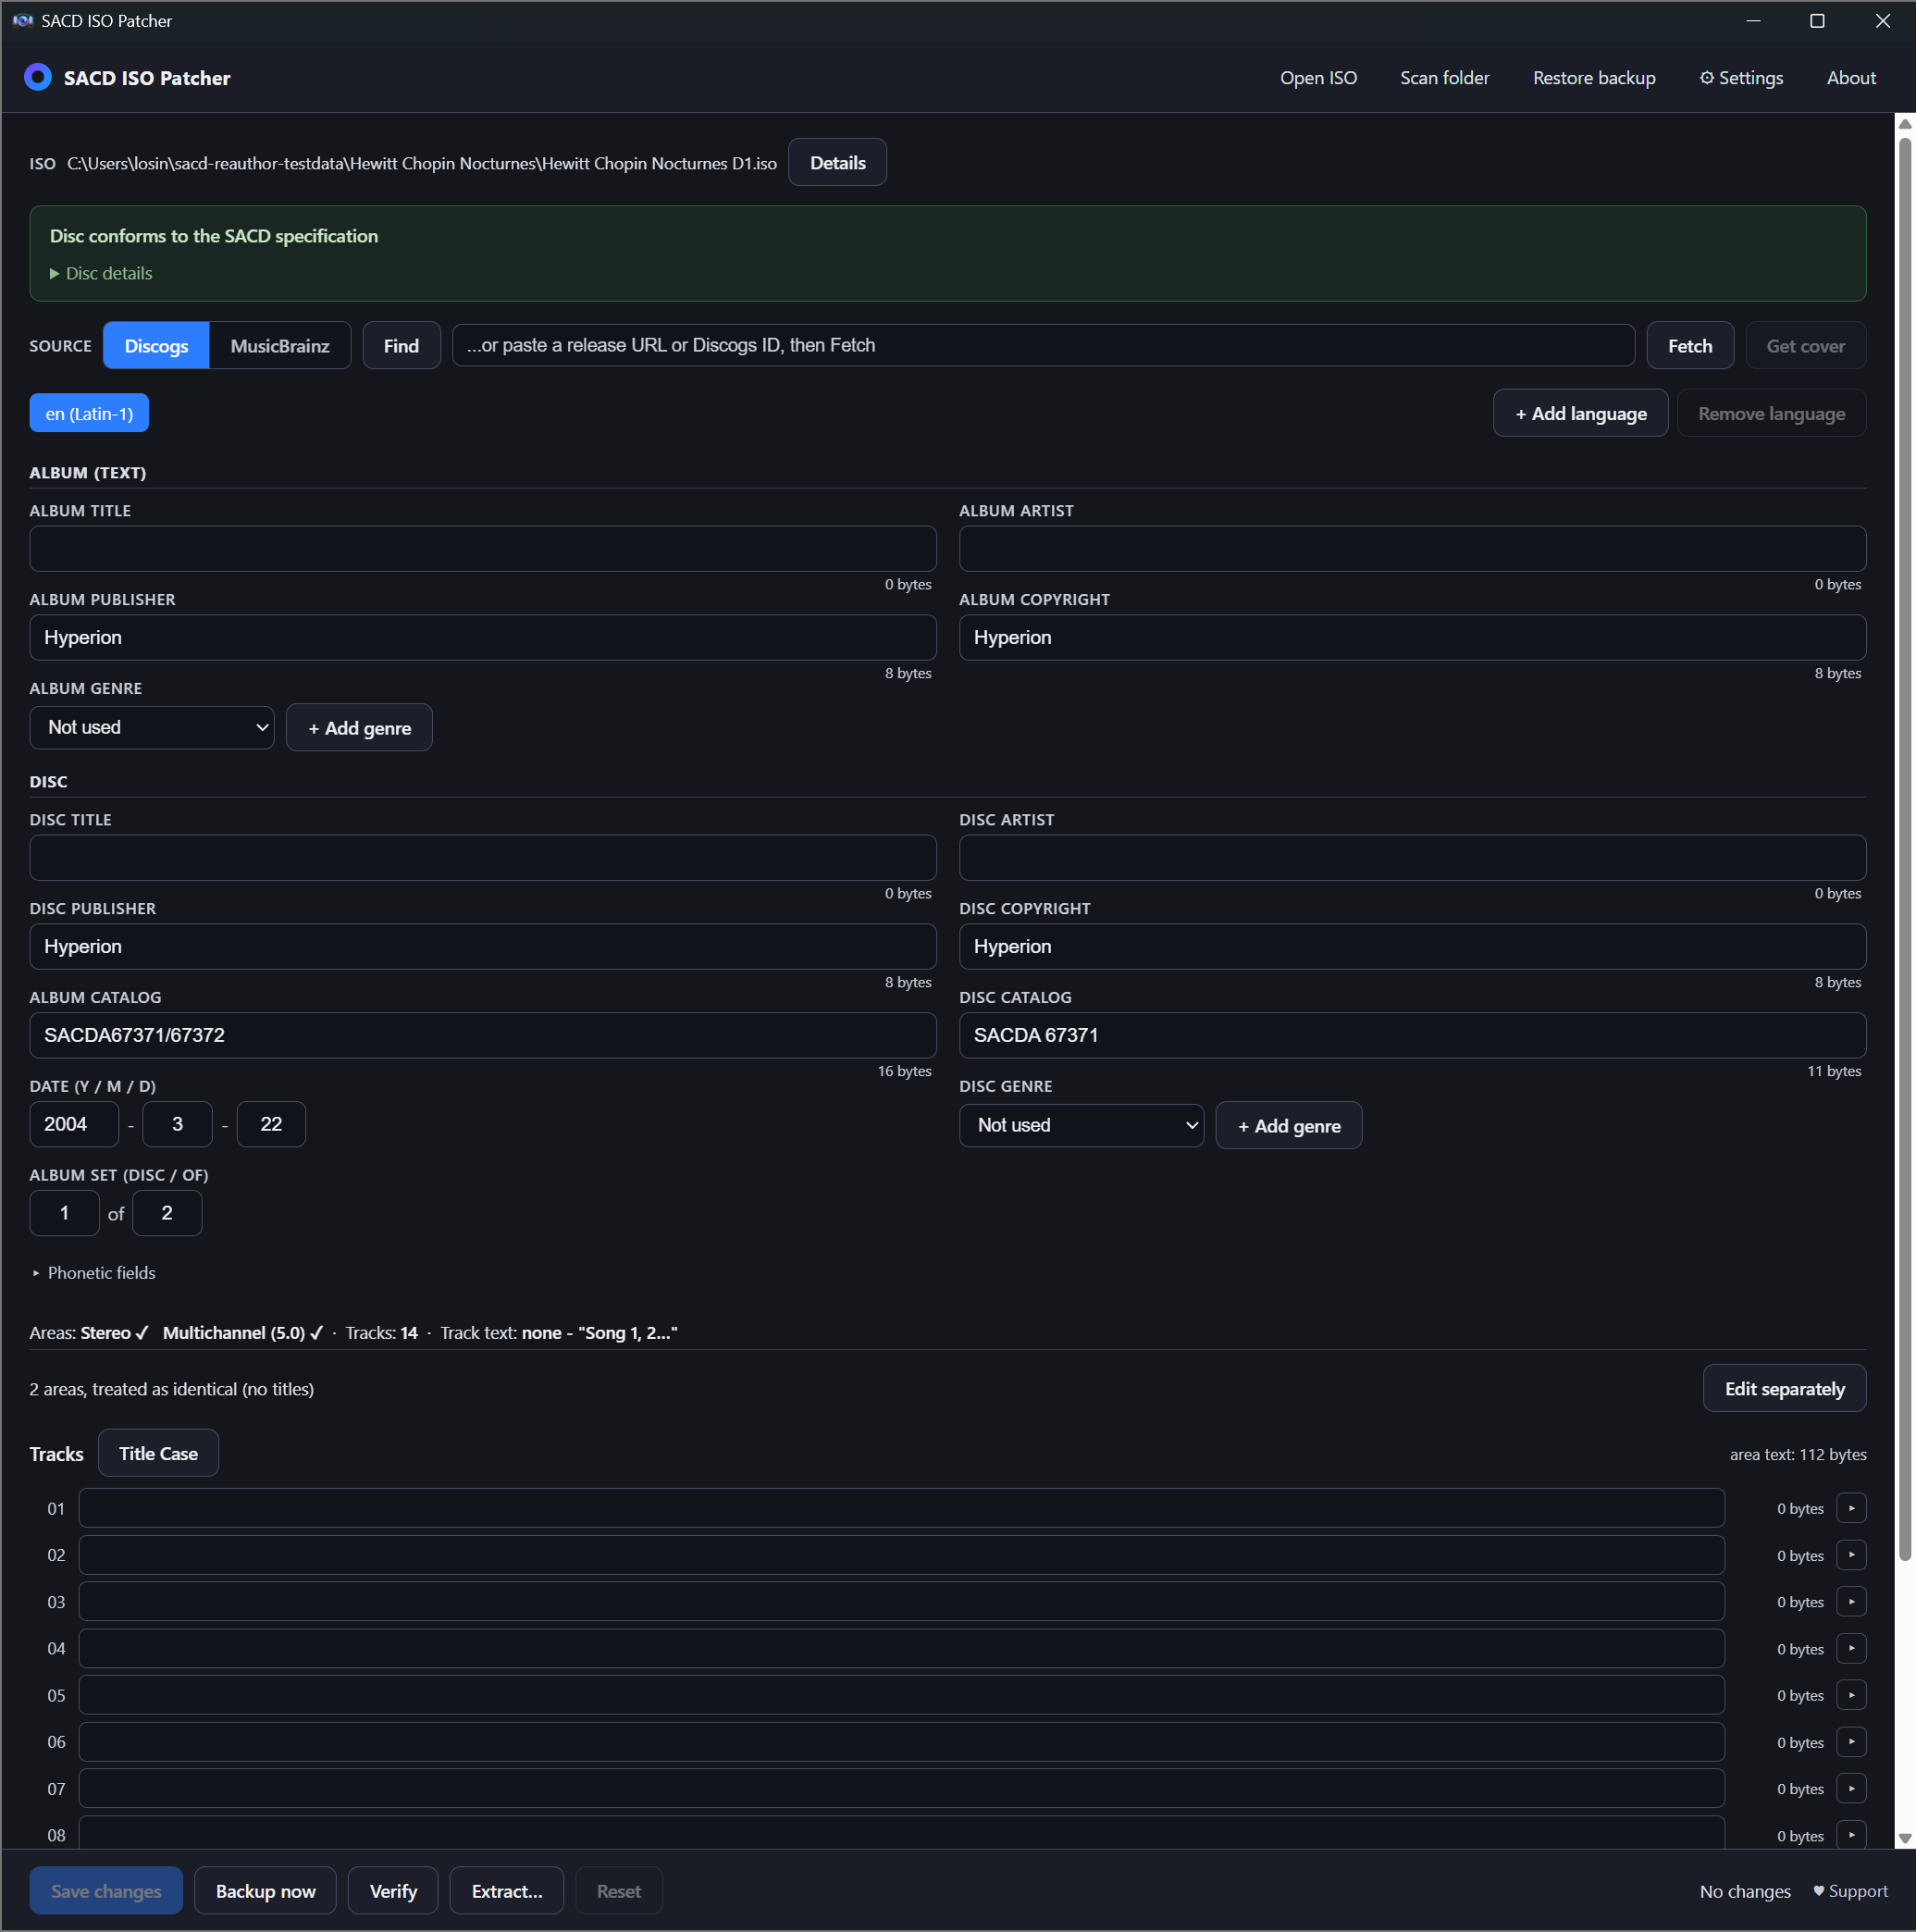
Task: Click the vertical scrollbar thumb
Action: (1904, 848)
